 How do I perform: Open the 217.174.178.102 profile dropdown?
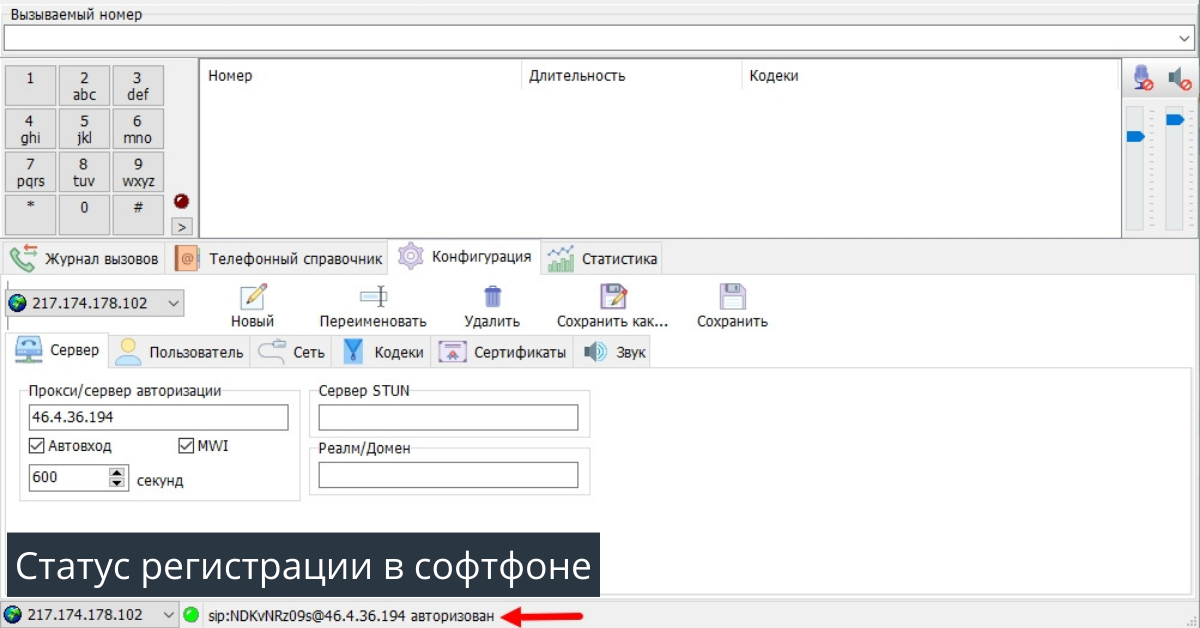172,302
